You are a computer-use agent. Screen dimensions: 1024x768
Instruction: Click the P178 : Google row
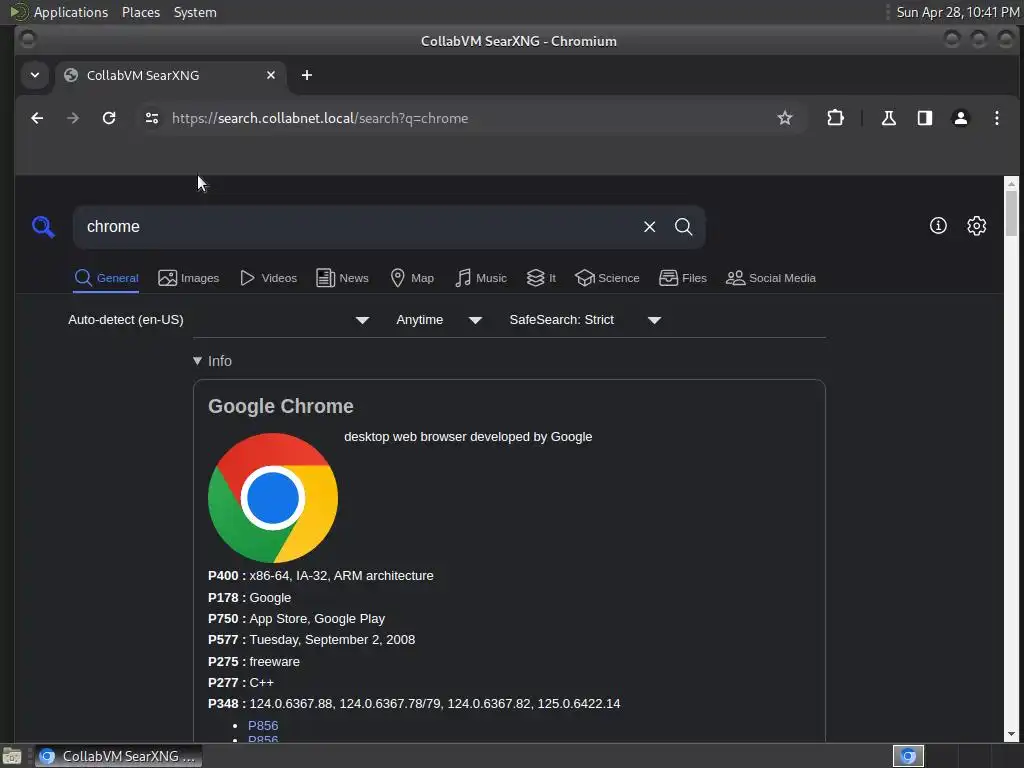(x=249, y=598)
